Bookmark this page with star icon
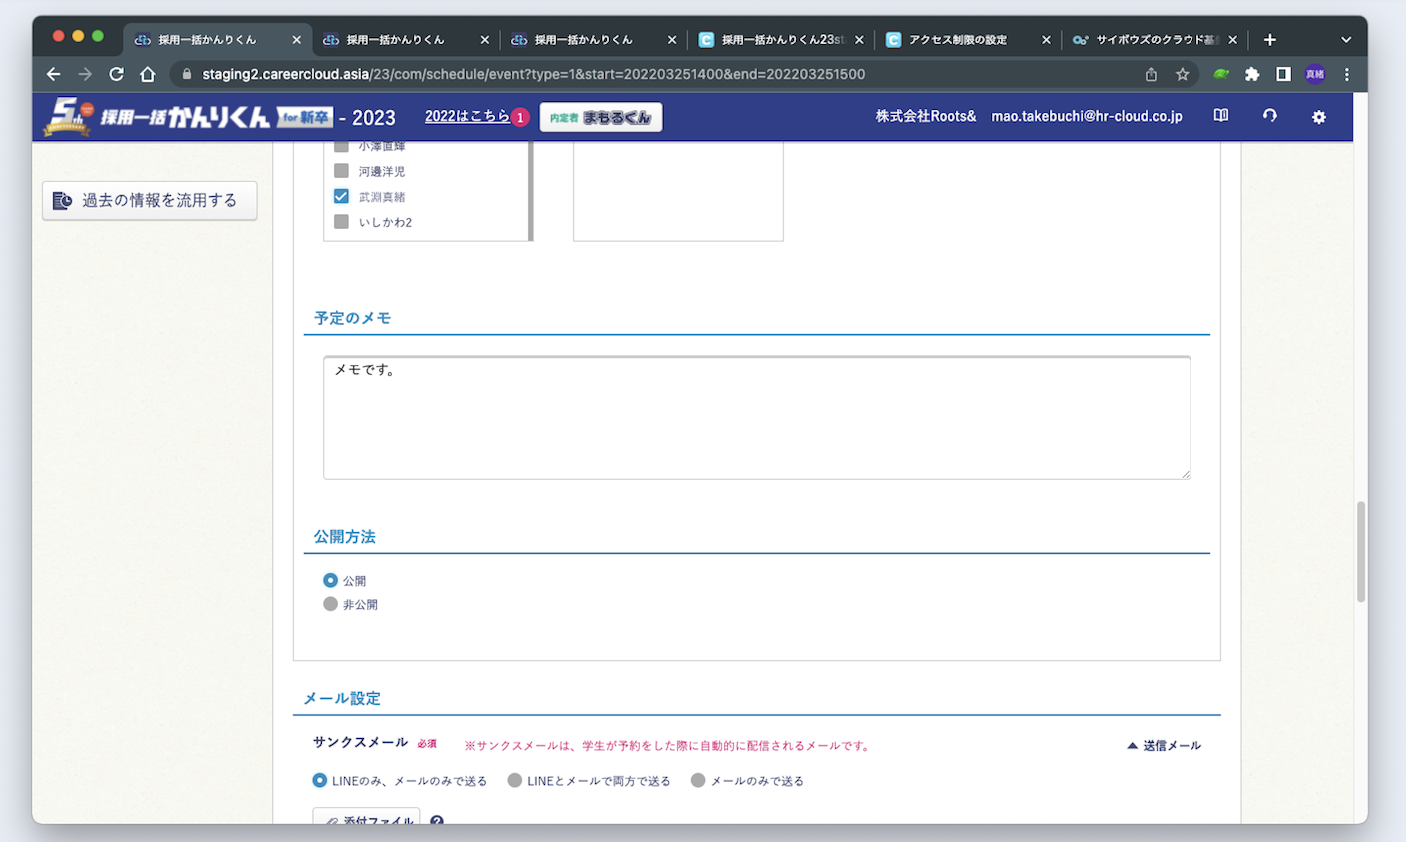The height and width of the screenshot is (842, 1406). tap(1182, 74)
